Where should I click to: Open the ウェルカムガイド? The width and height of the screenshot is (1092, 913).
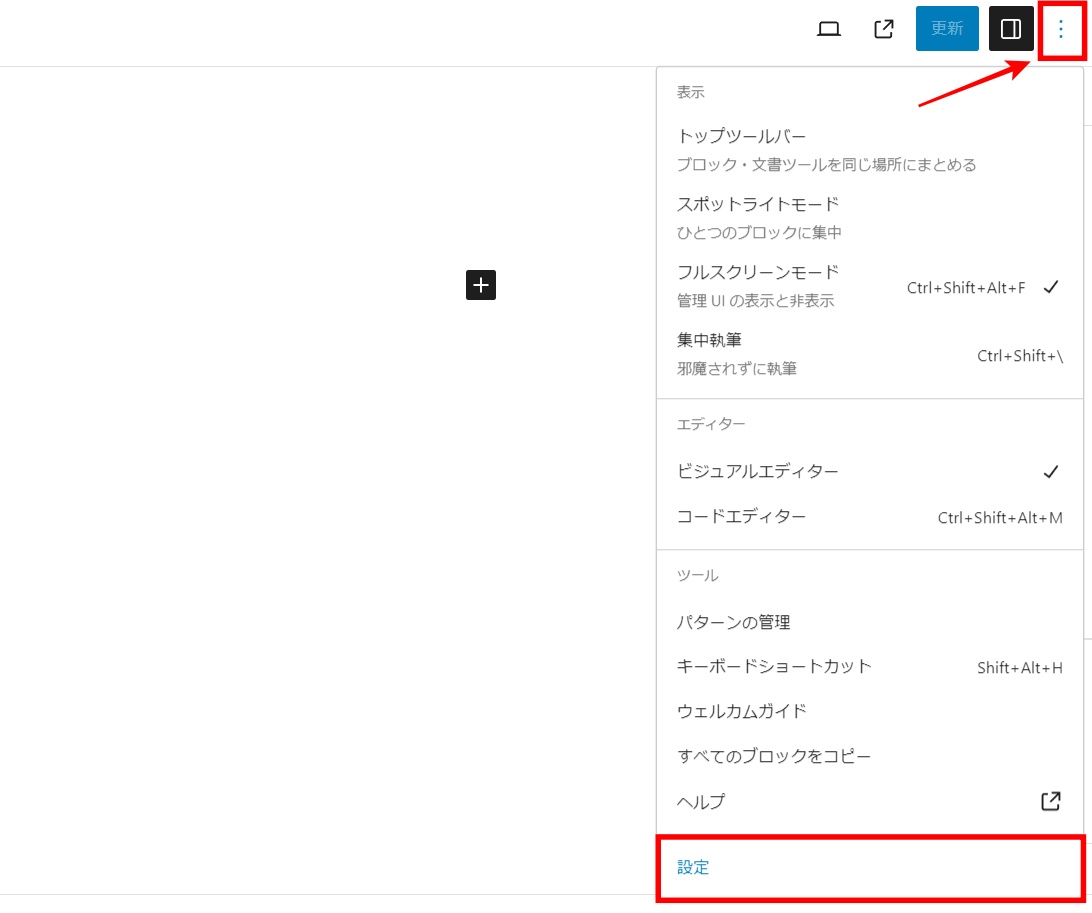(x=742, y=711)
